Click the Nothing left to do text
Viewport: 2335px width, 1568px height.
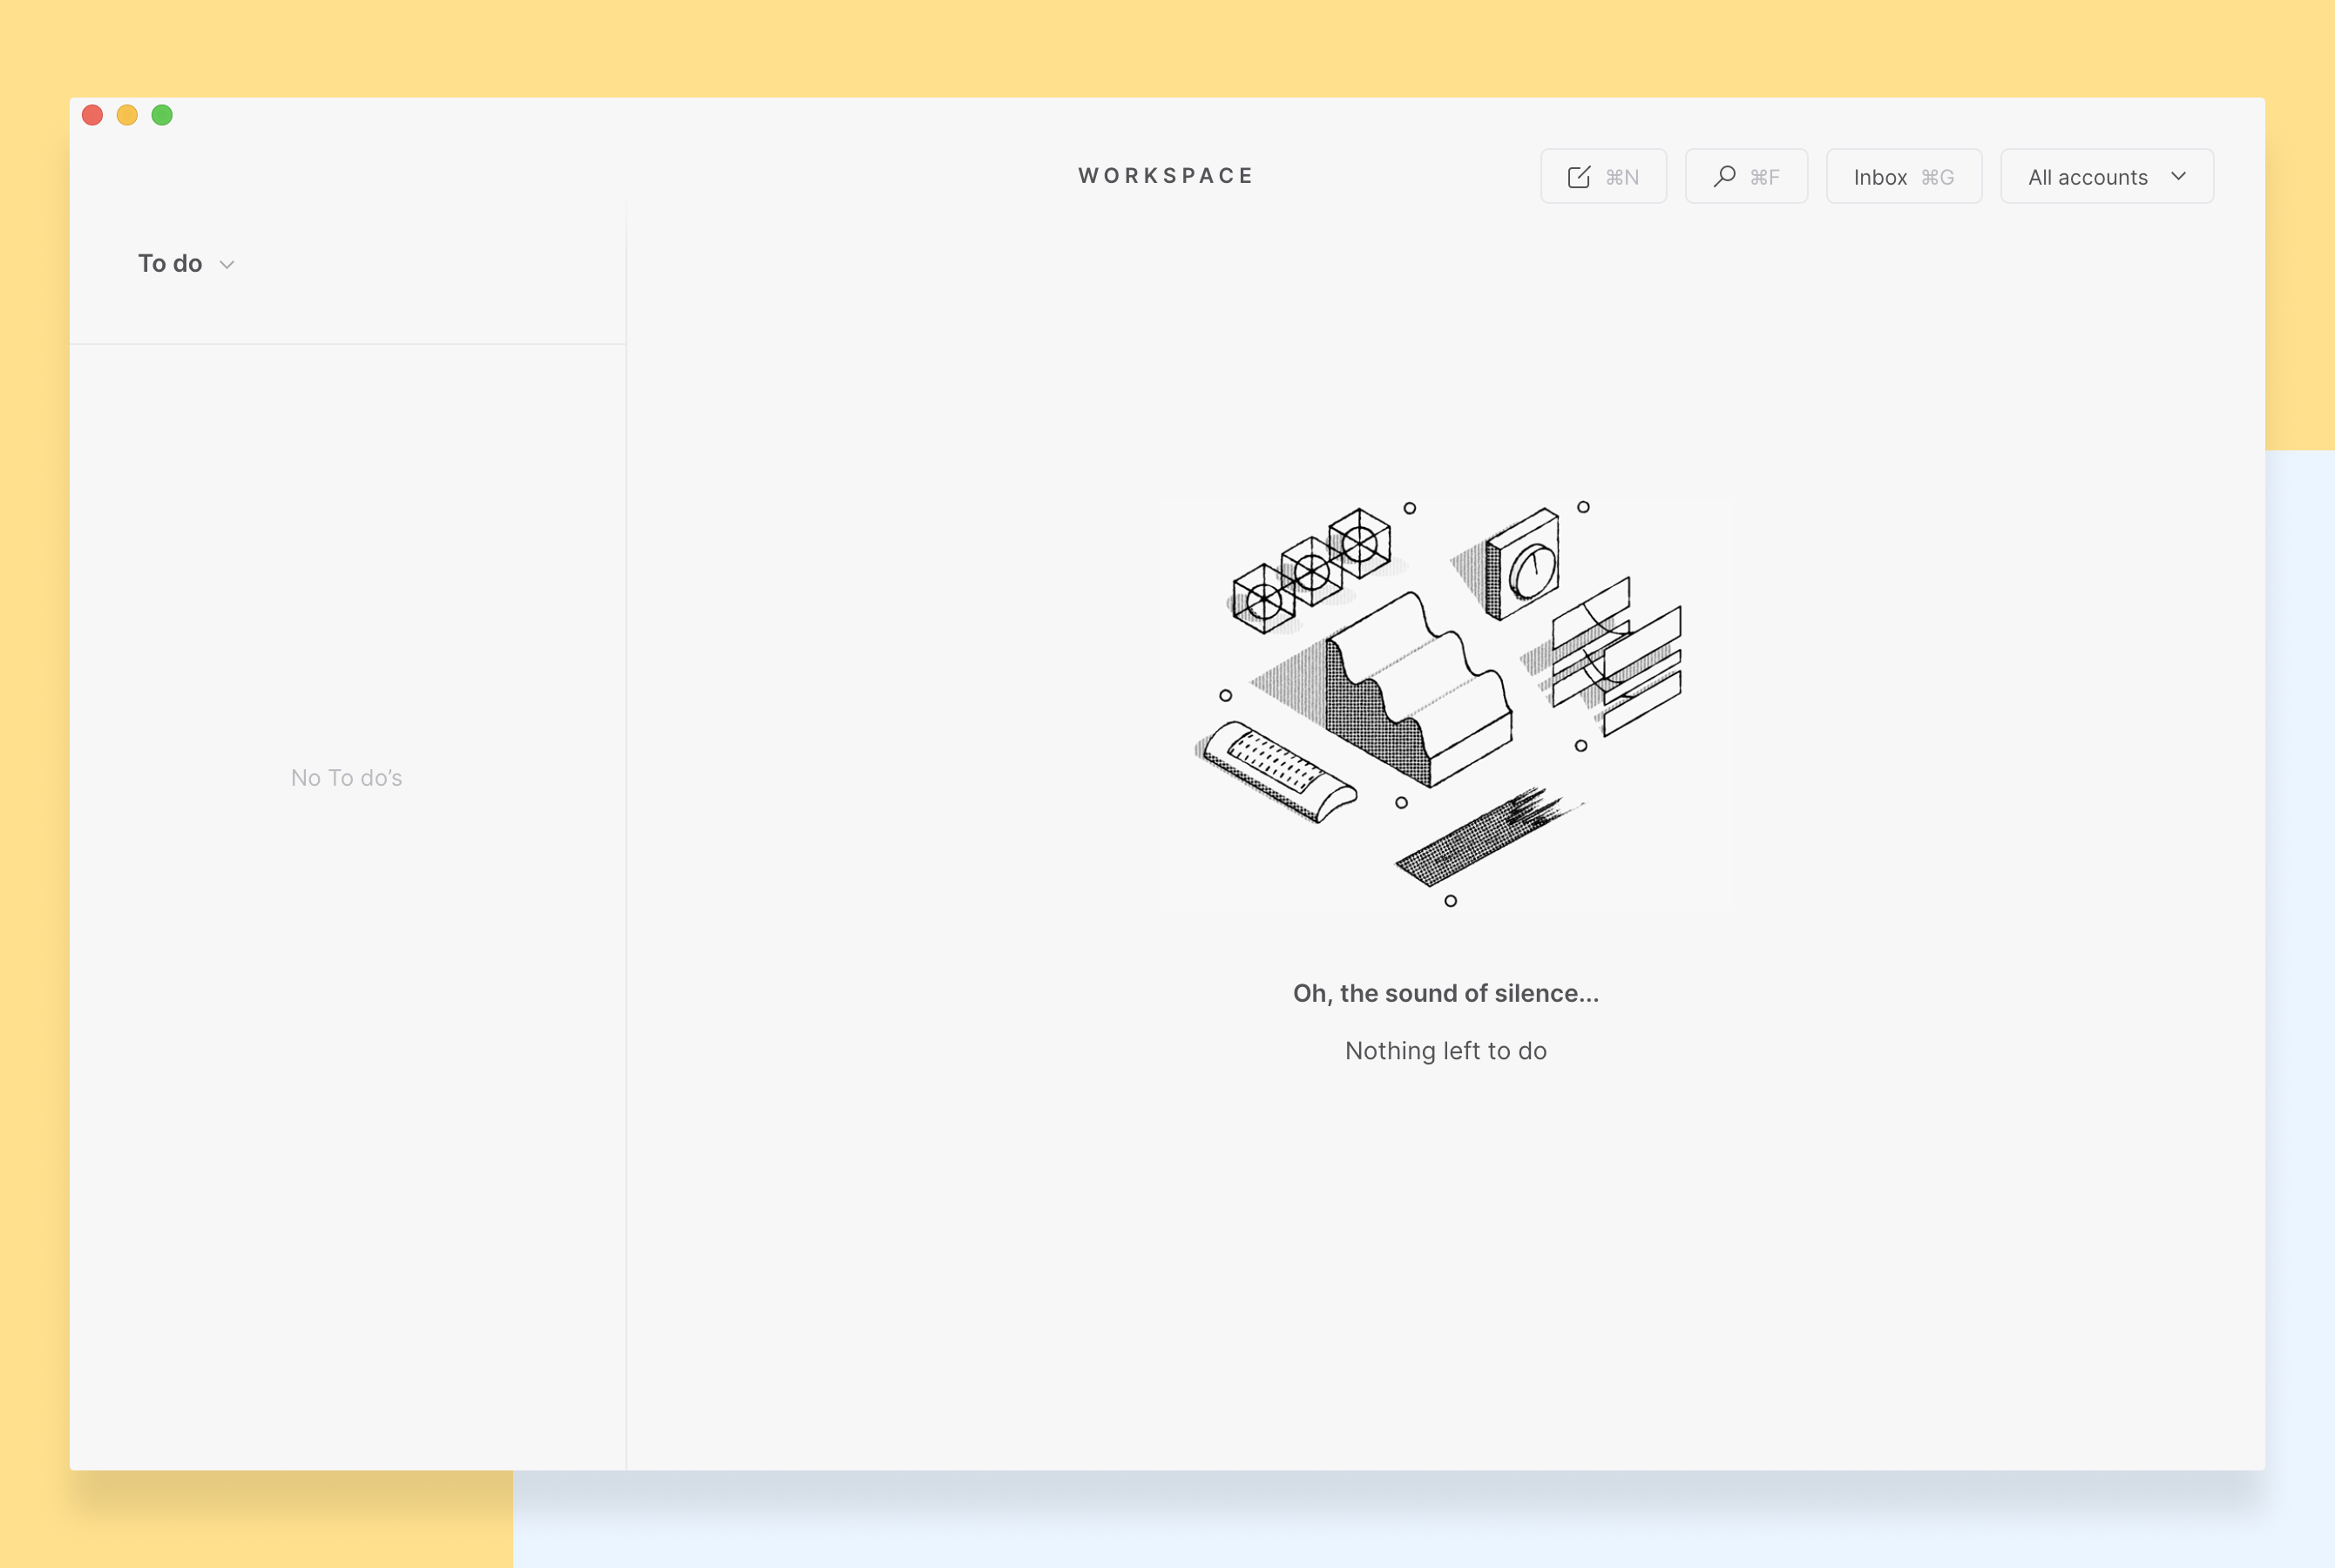click(1445, 1051)
